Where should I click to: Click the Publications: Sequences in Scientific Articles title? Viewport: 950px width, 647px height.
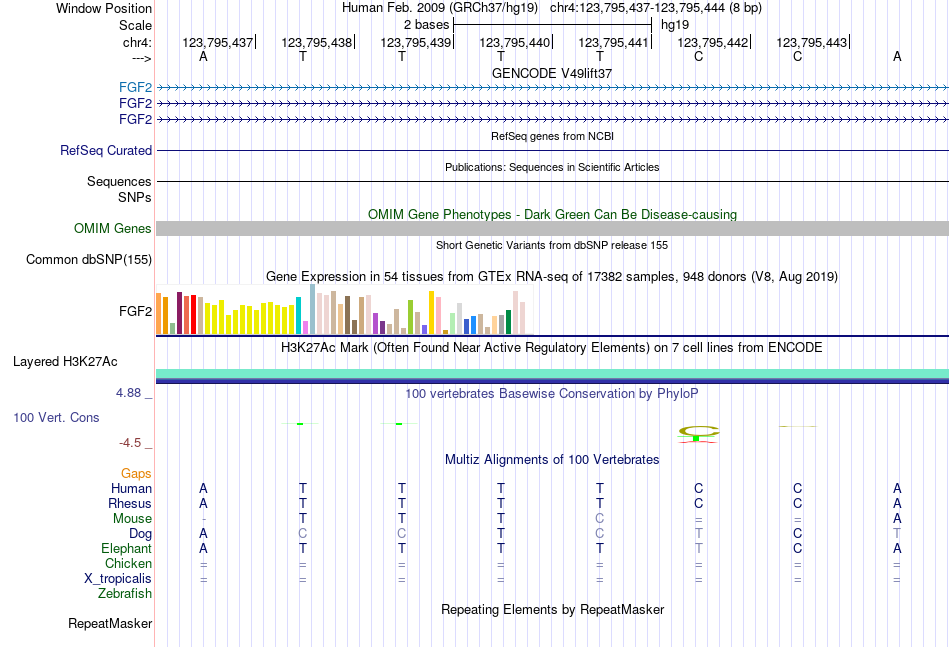coord(552,167)
